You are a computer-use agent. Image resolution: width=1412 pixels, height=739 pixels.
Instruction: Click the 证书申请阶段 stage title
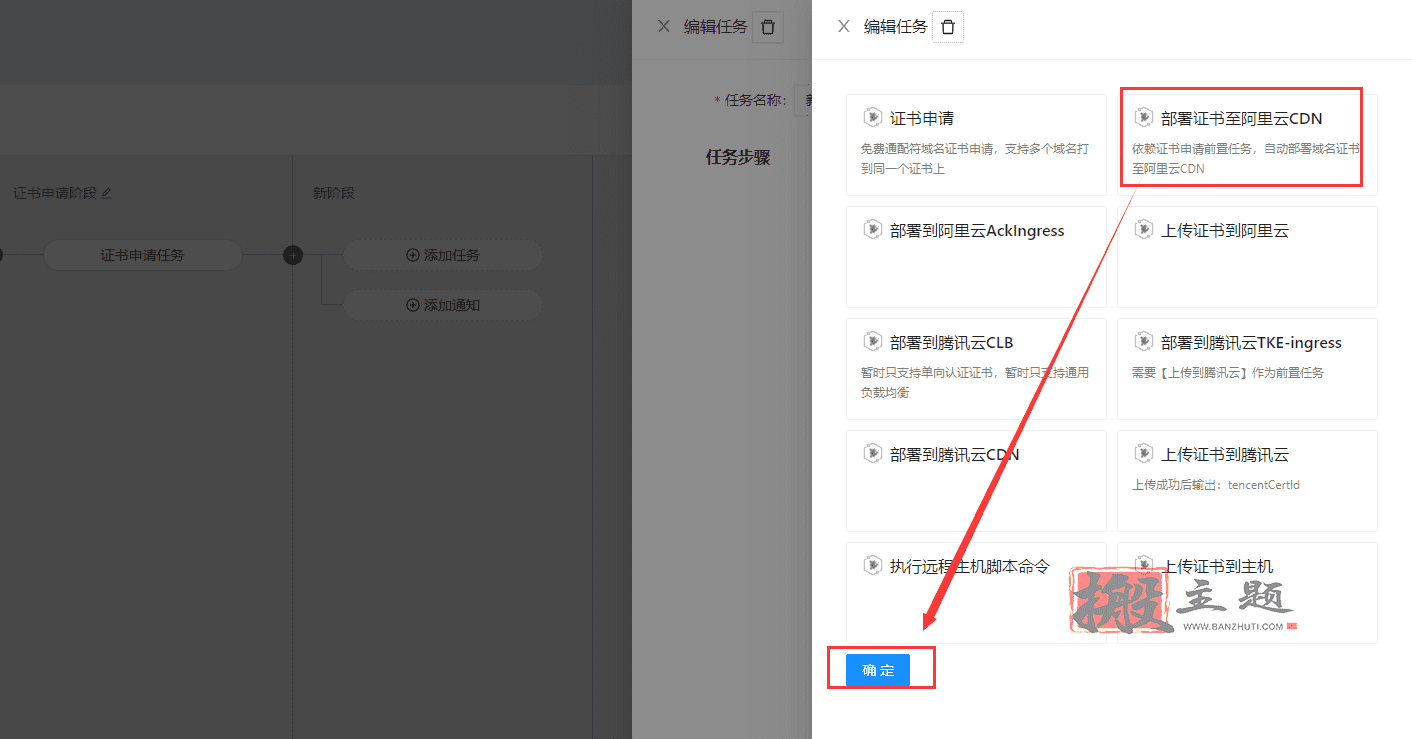[55, 193]
